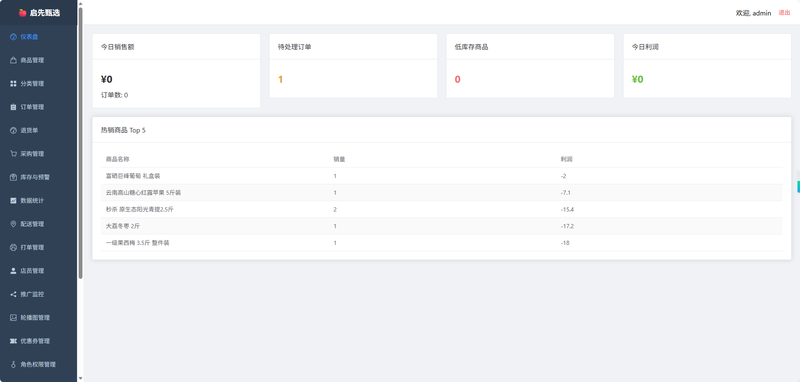800x382 pixels.
Task: Click the 优惠券管理 ticket icon
Action: [x=13, y=341]
